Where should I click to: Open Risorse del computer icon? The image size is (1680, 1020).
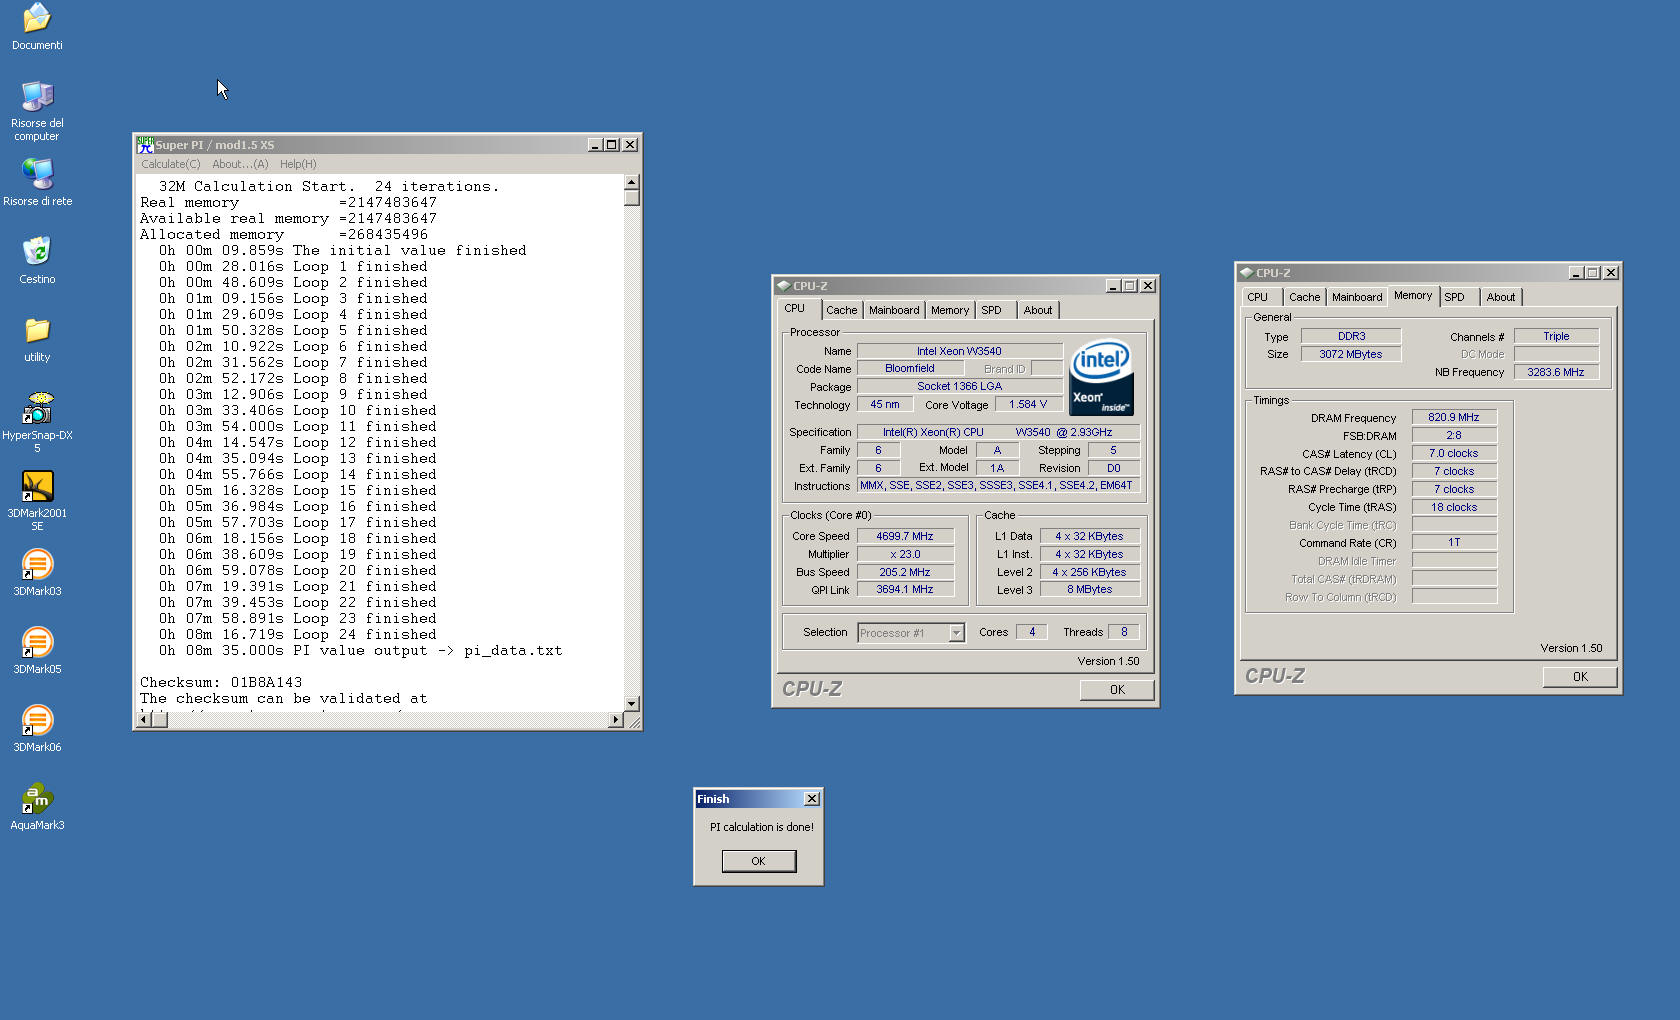pos(37,96)
